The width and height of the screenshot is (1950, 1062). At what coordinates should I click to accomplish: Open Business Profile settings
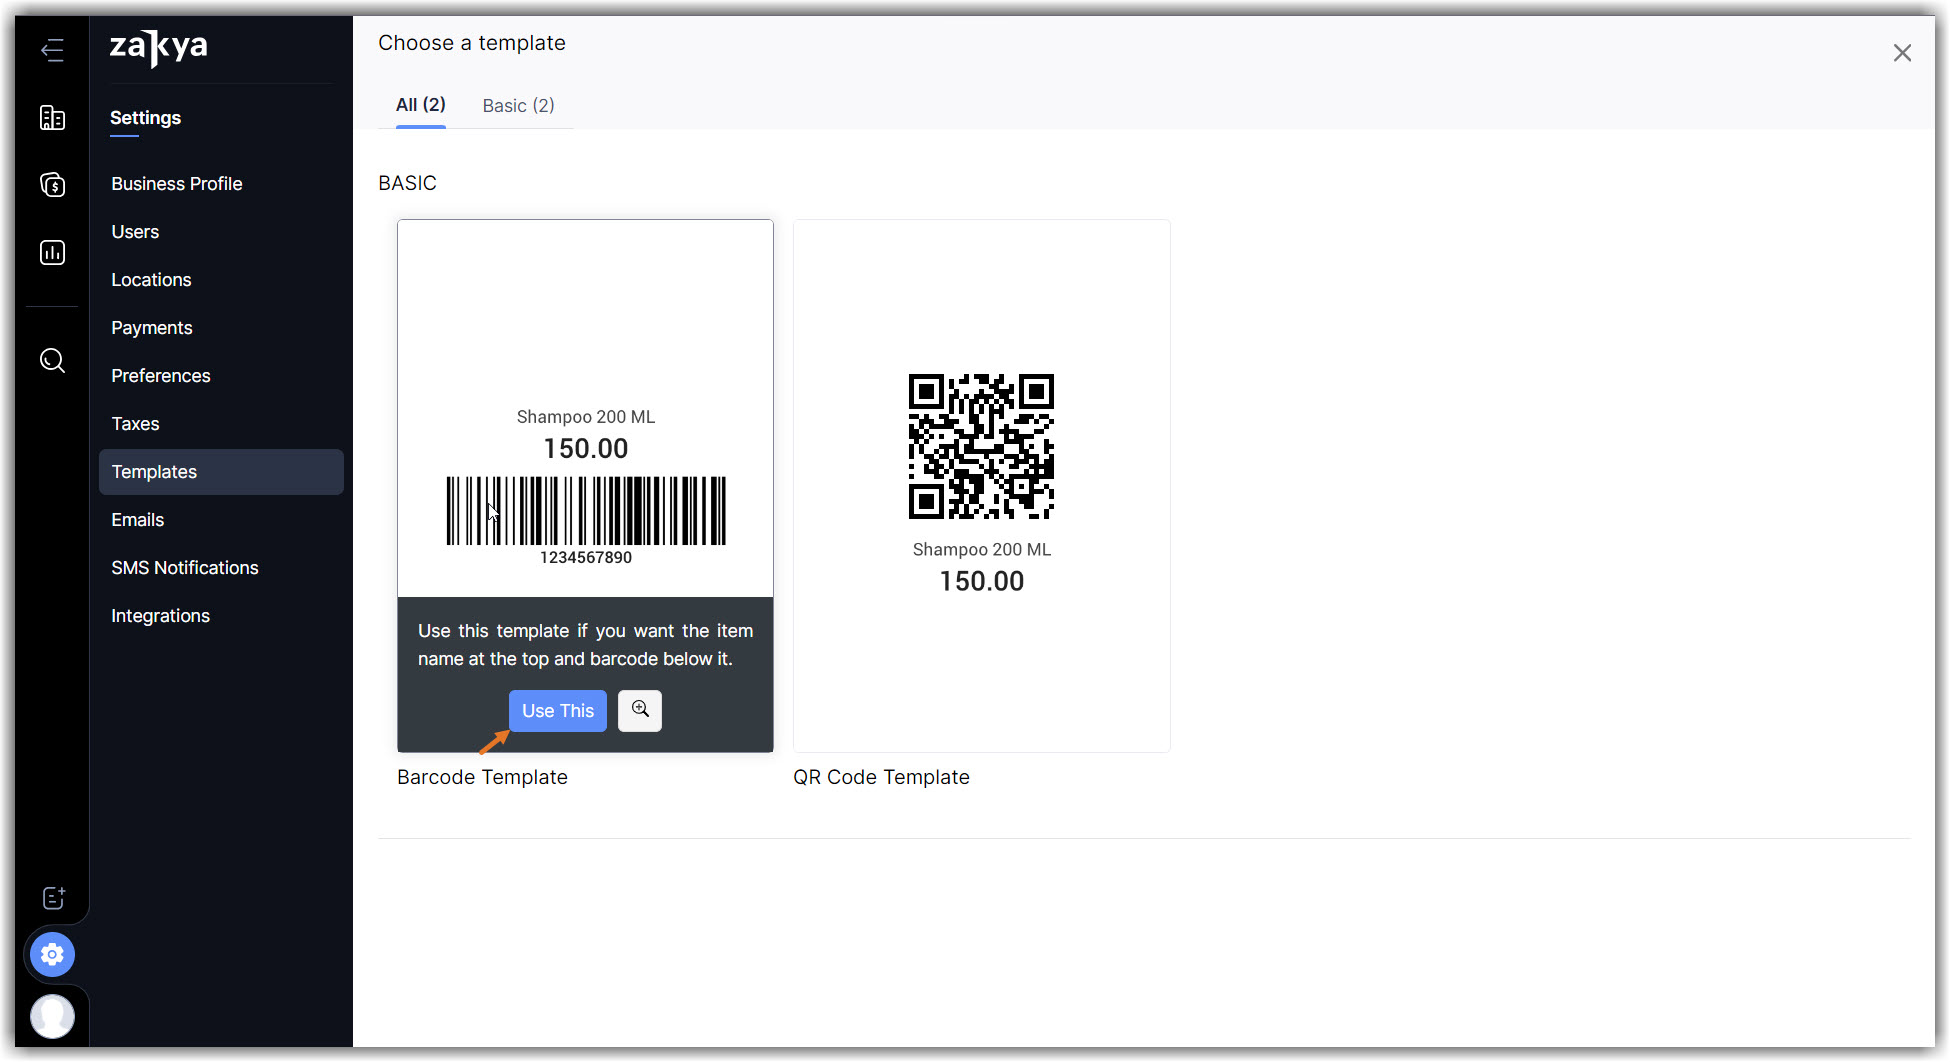[176, 183]
